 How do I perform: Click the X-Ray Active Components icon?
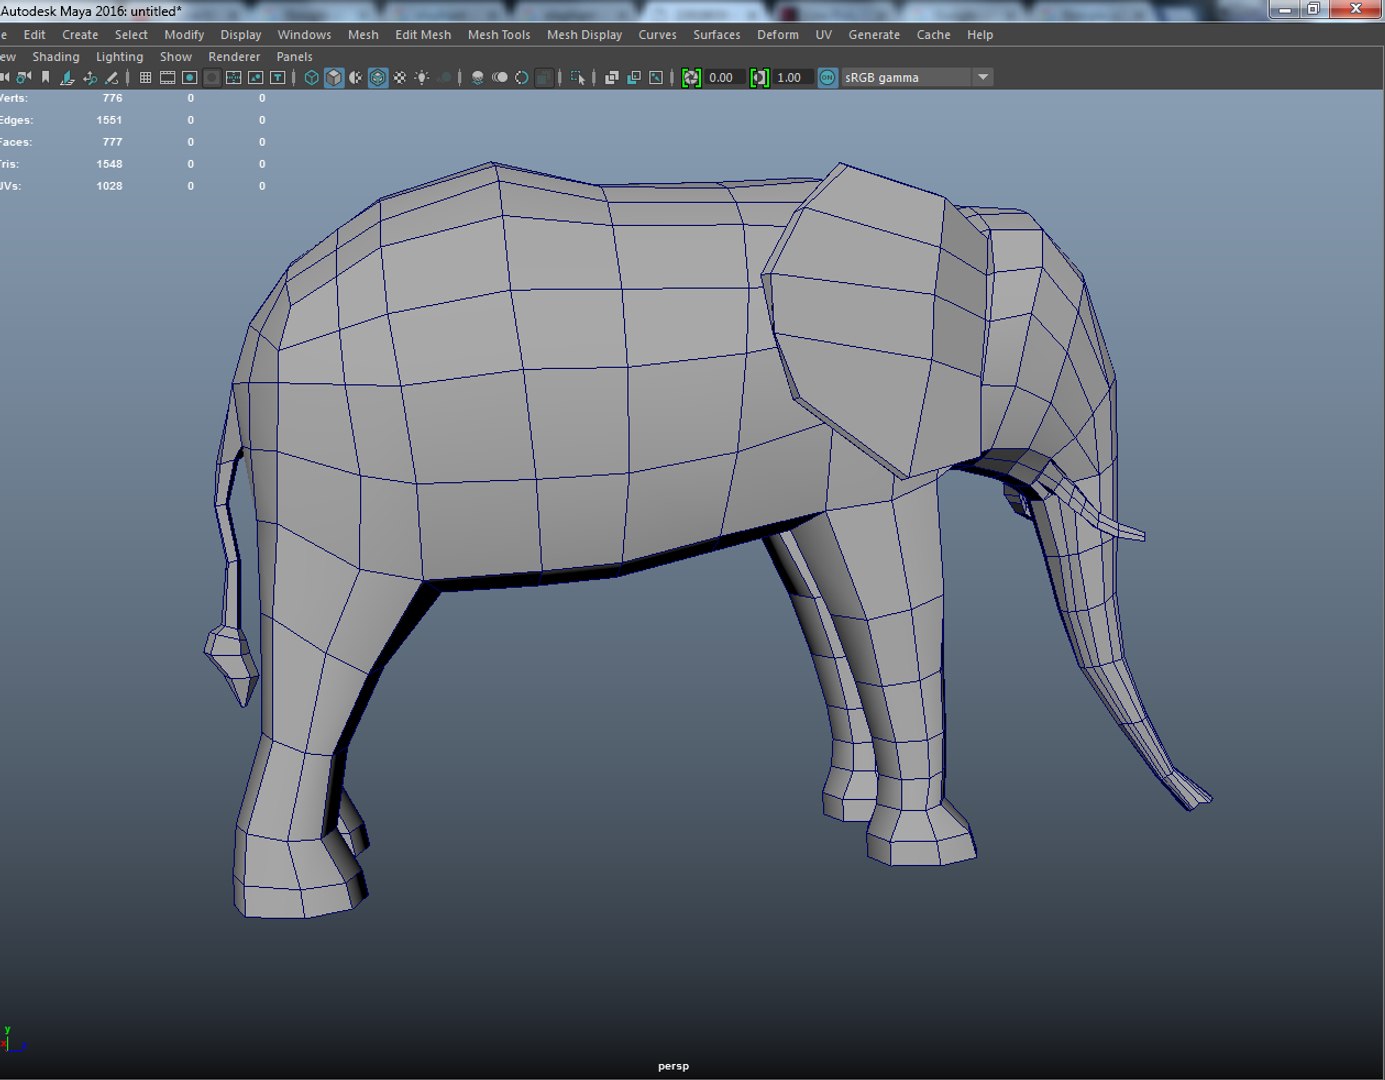click(x=634, y=77)
